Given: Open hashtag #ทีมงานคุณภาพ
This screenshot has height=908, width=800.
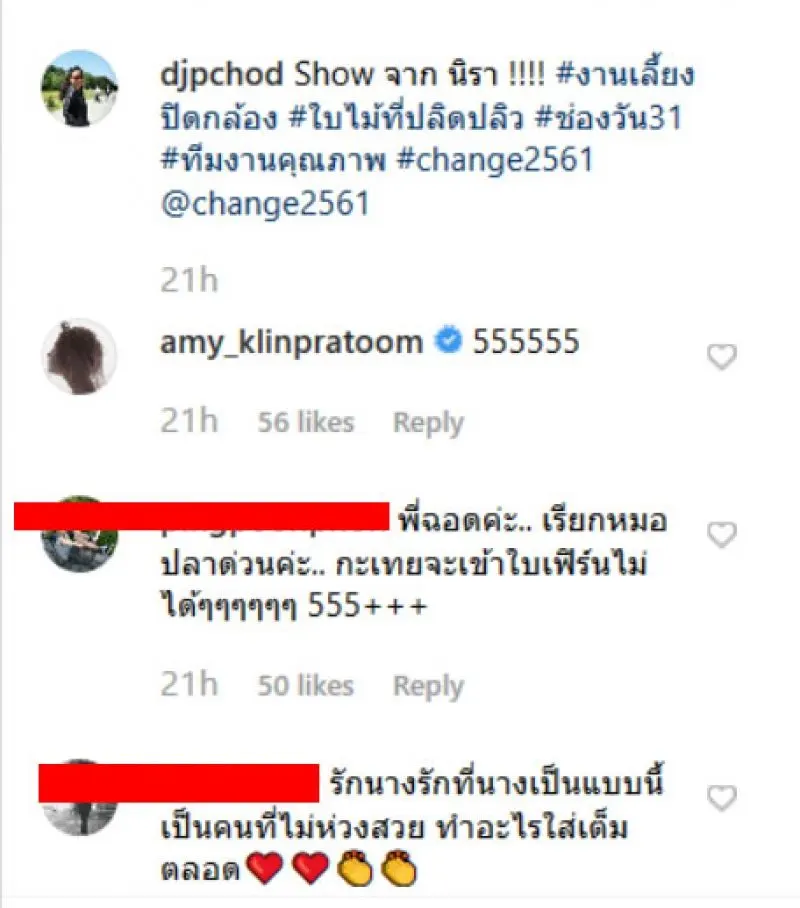Looking at the screenshot, I should point(273,160).
